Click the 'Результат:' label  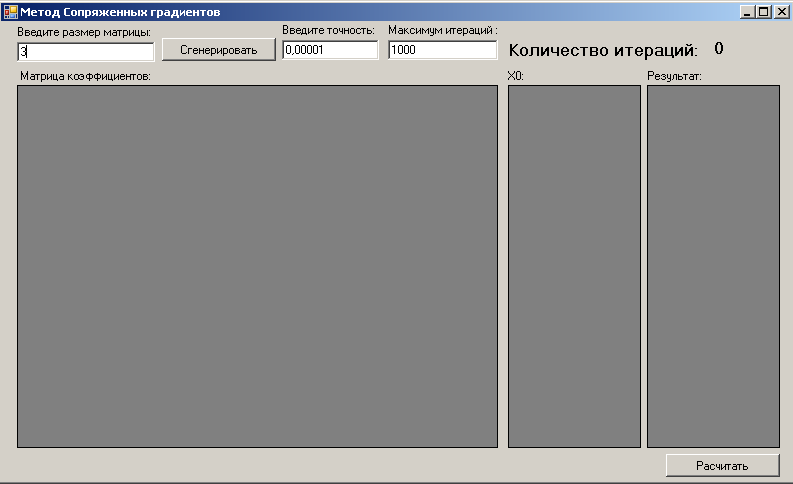coord(674,76)
